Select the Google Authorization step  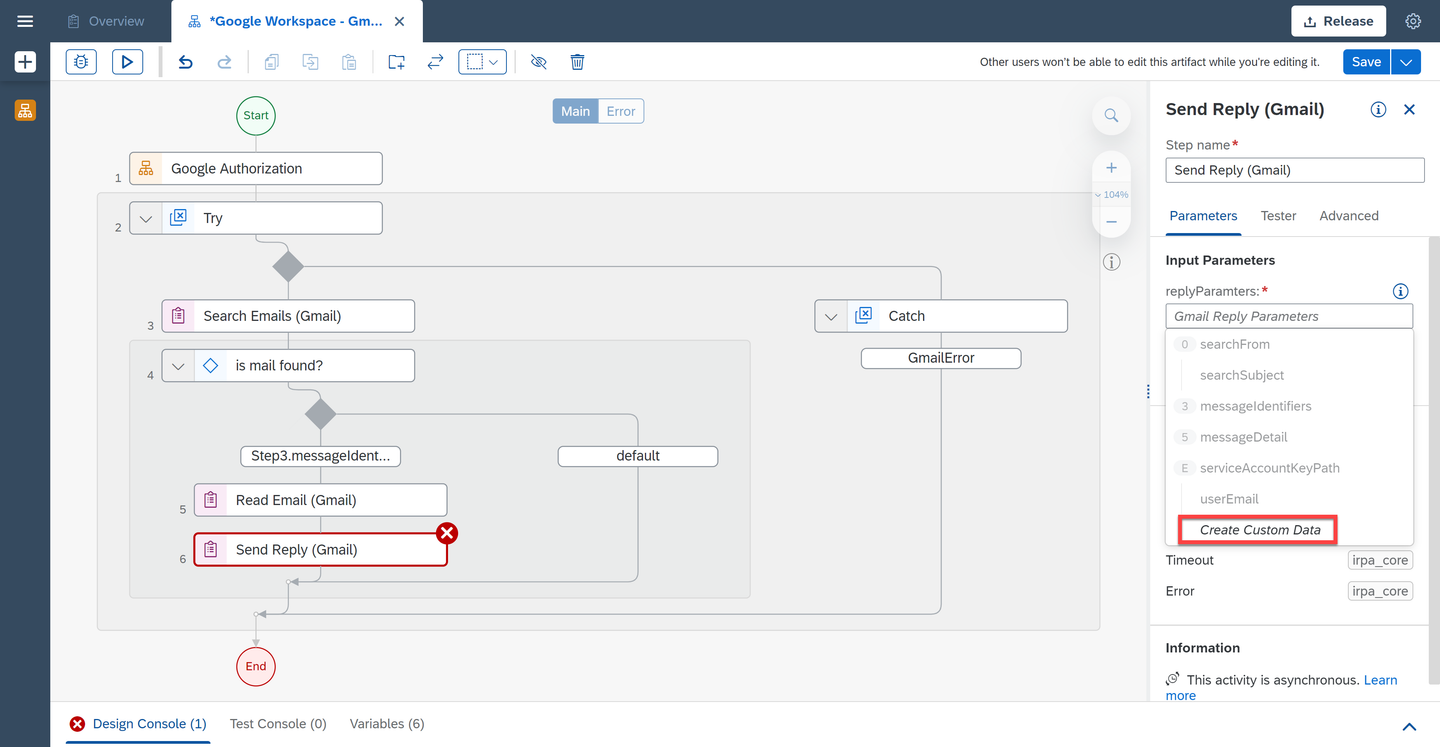tap(256, 169)
